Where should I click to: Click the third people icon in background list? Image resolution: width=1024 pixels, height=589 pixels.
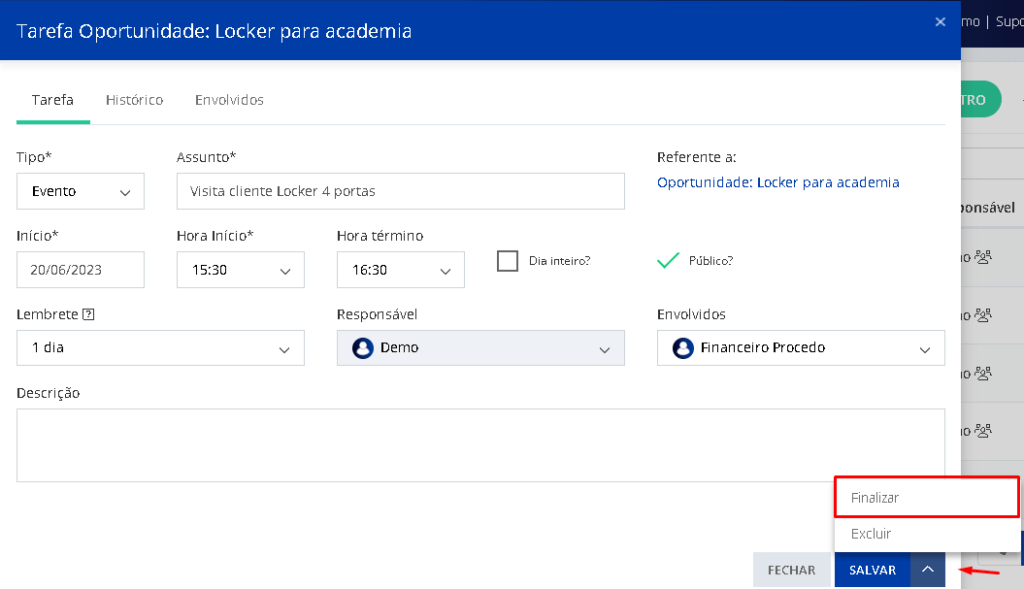click(x=983, y=374)
